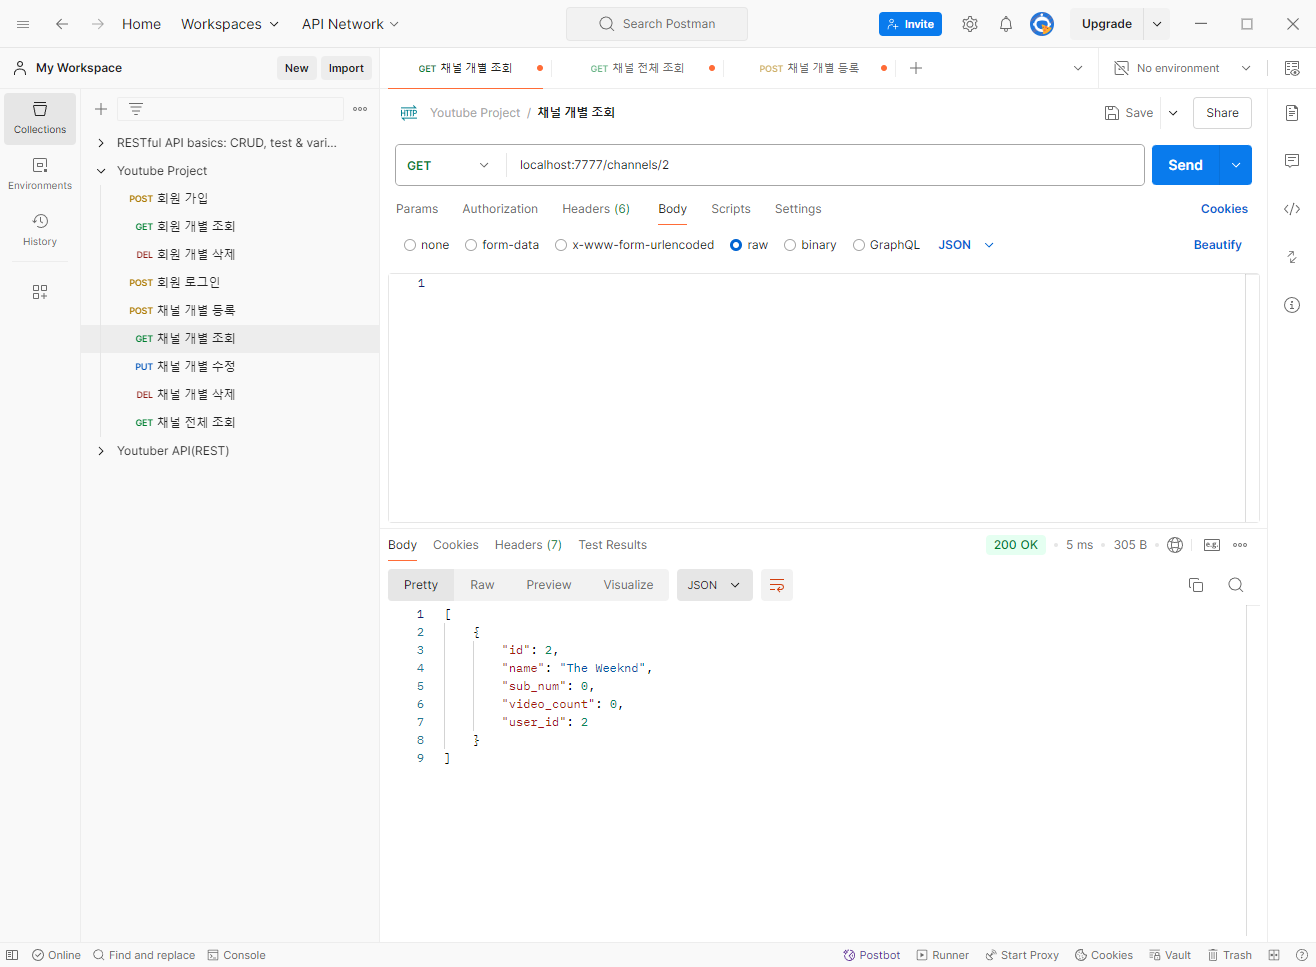Click the Invite button
This screenshot has height=967, width=1316.
(x=910, y=24)
